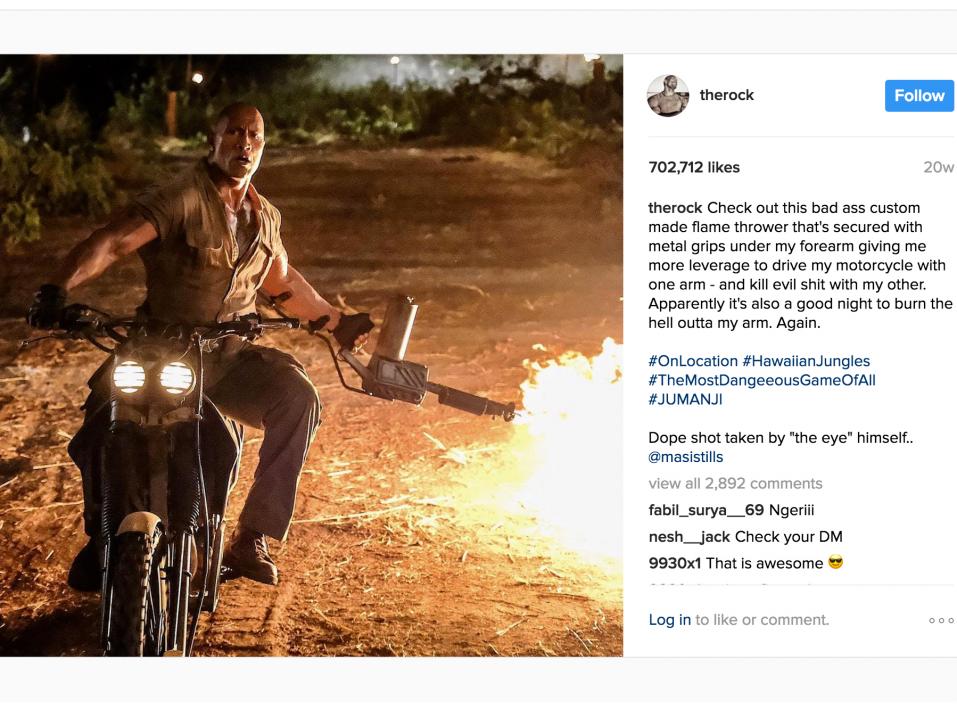Open therock username in the post header

pyautogui.click(x=726, y=95)
